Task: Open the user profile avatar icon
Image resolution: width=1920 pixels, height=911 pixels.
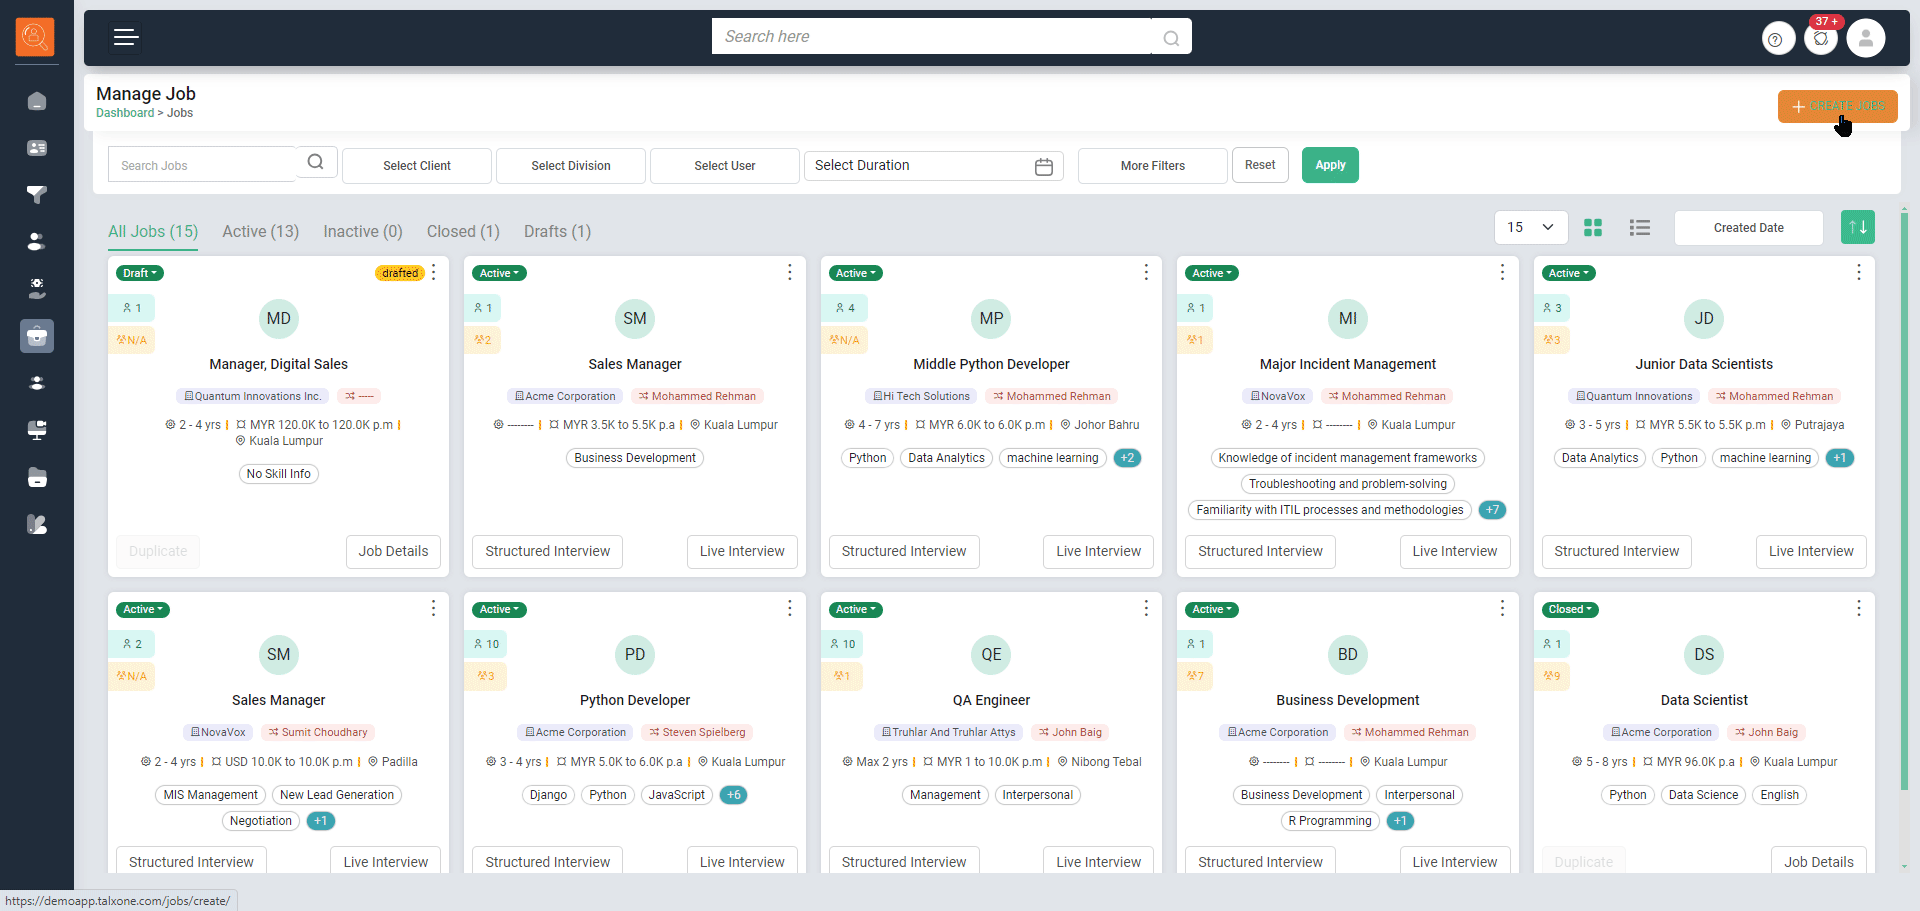Action: pos(1865,39)
